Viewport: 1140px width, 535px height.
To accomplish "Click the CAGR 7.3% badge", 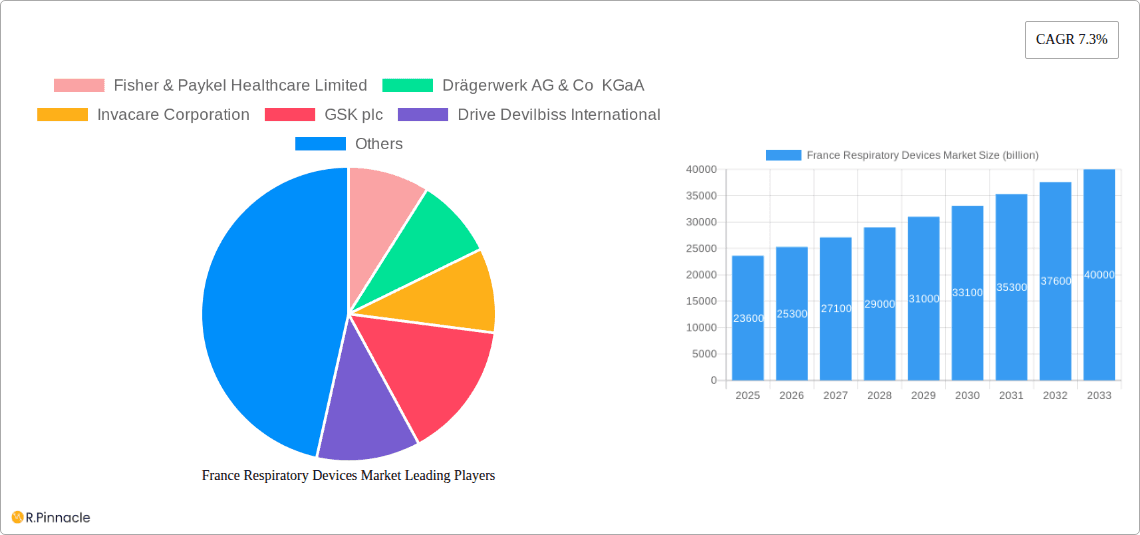I will [1071, 40].
